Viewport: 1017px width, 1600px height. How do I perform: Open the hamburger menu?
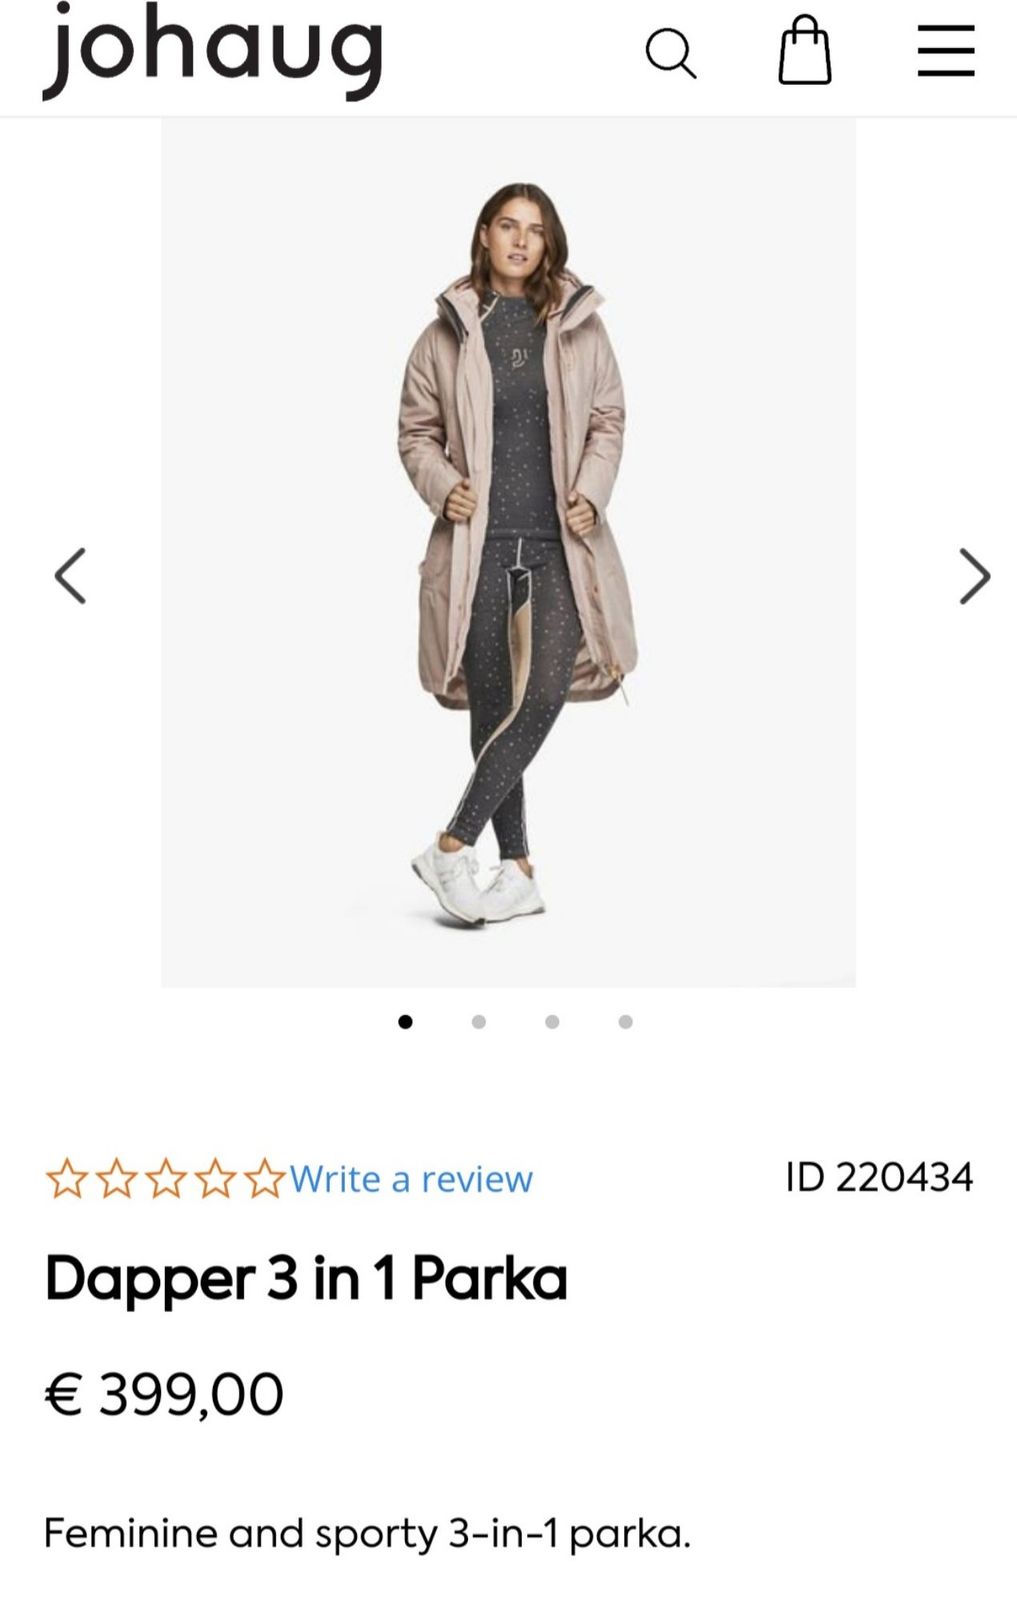click(946, 51)
